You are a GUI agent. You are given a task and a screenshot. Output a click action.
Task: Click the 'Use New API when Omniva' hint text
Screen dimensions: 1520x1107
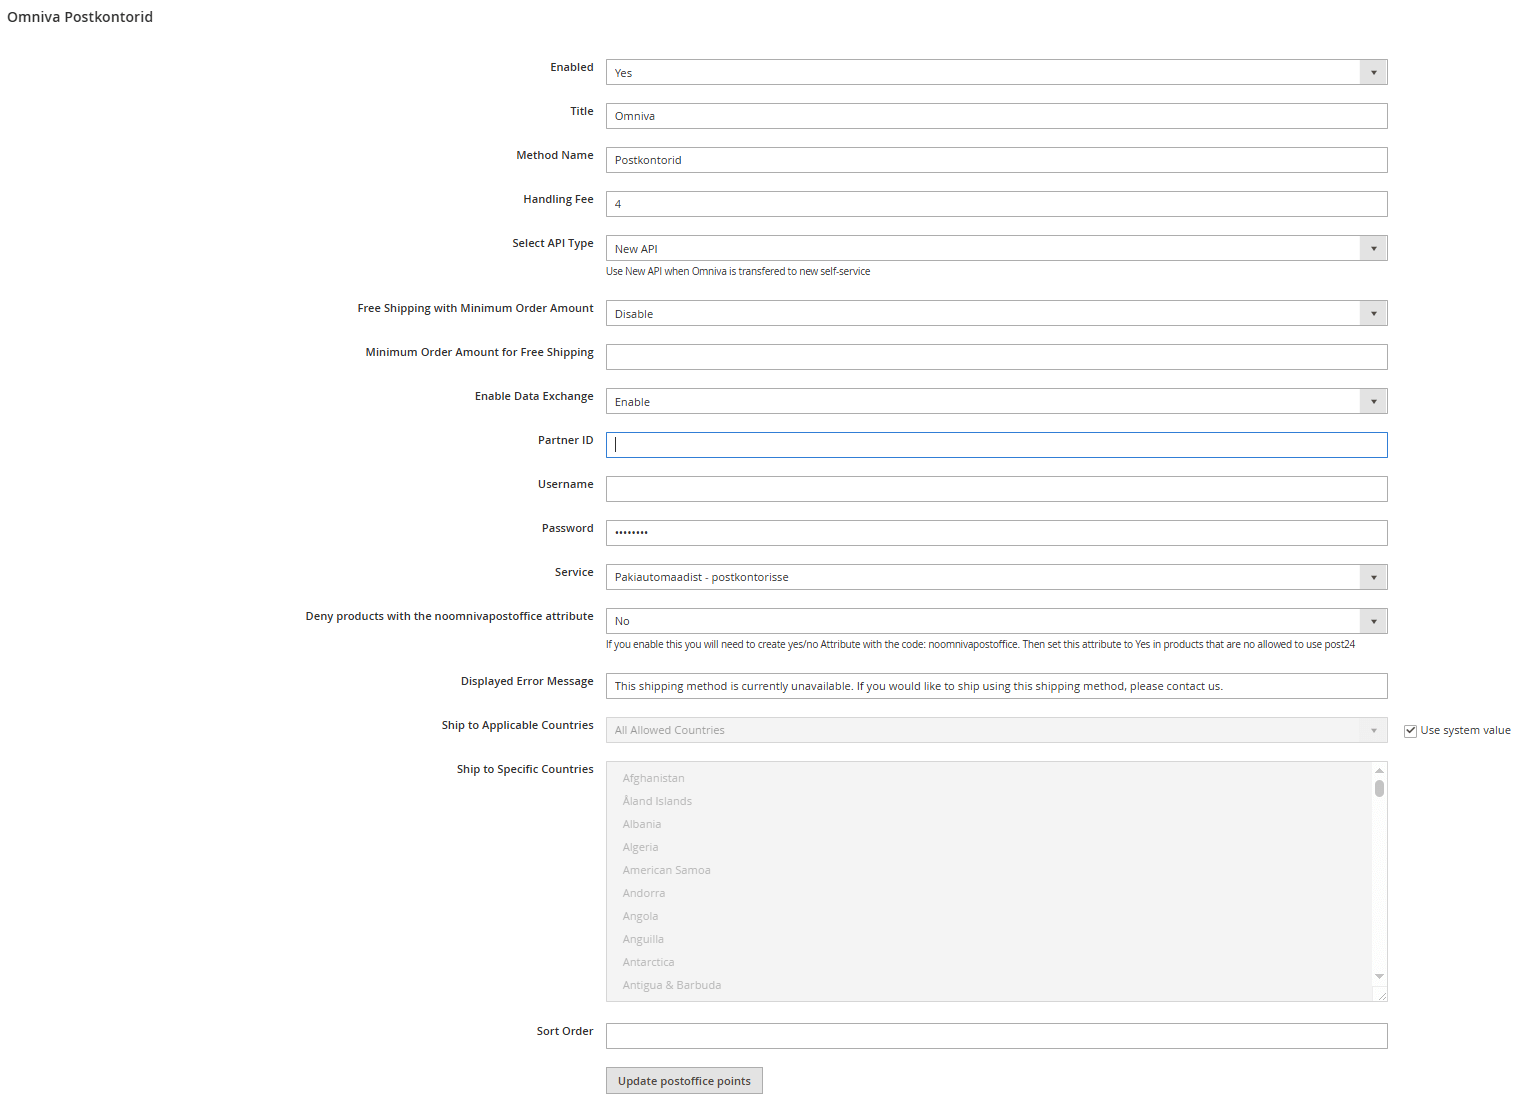click(x=738, y=271)
